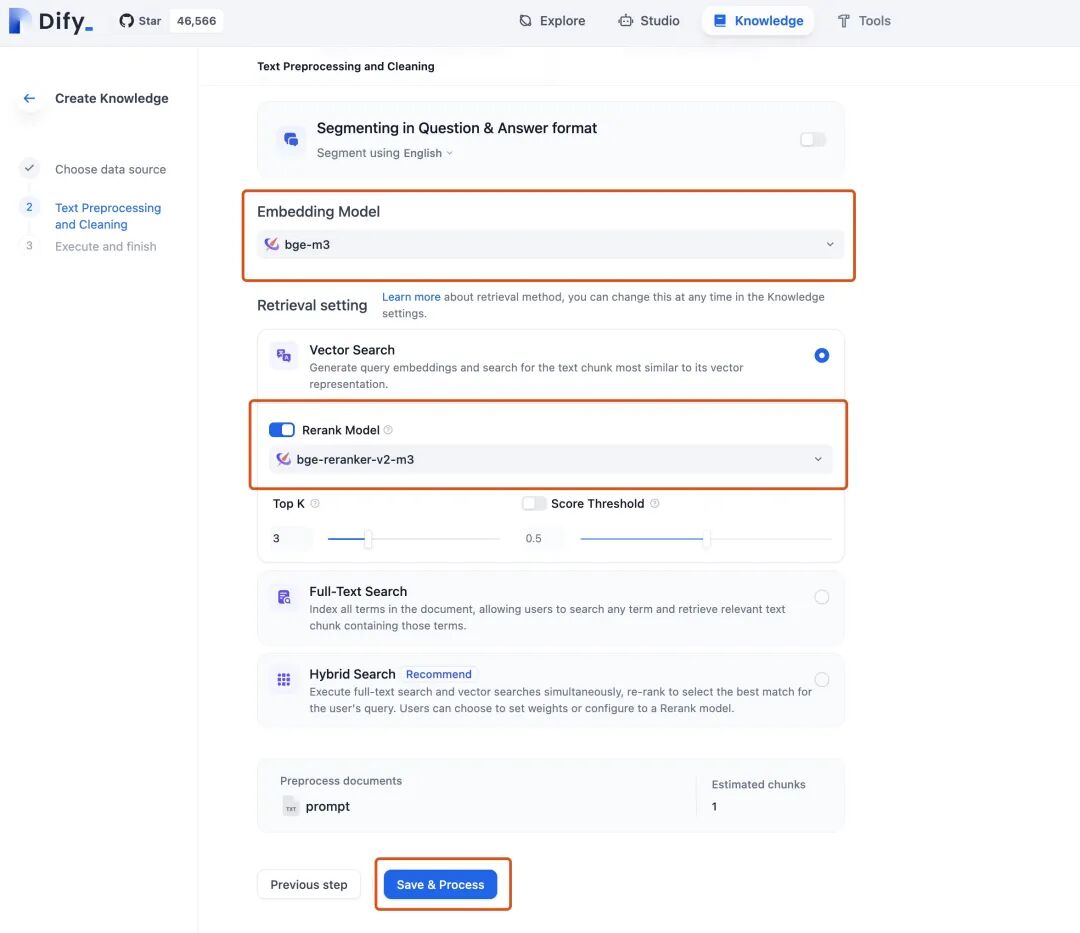The width and height of the screenshot is (1080, 933).
Task: Click the checkmark icon for Choose data source
Action: point(29,168)
